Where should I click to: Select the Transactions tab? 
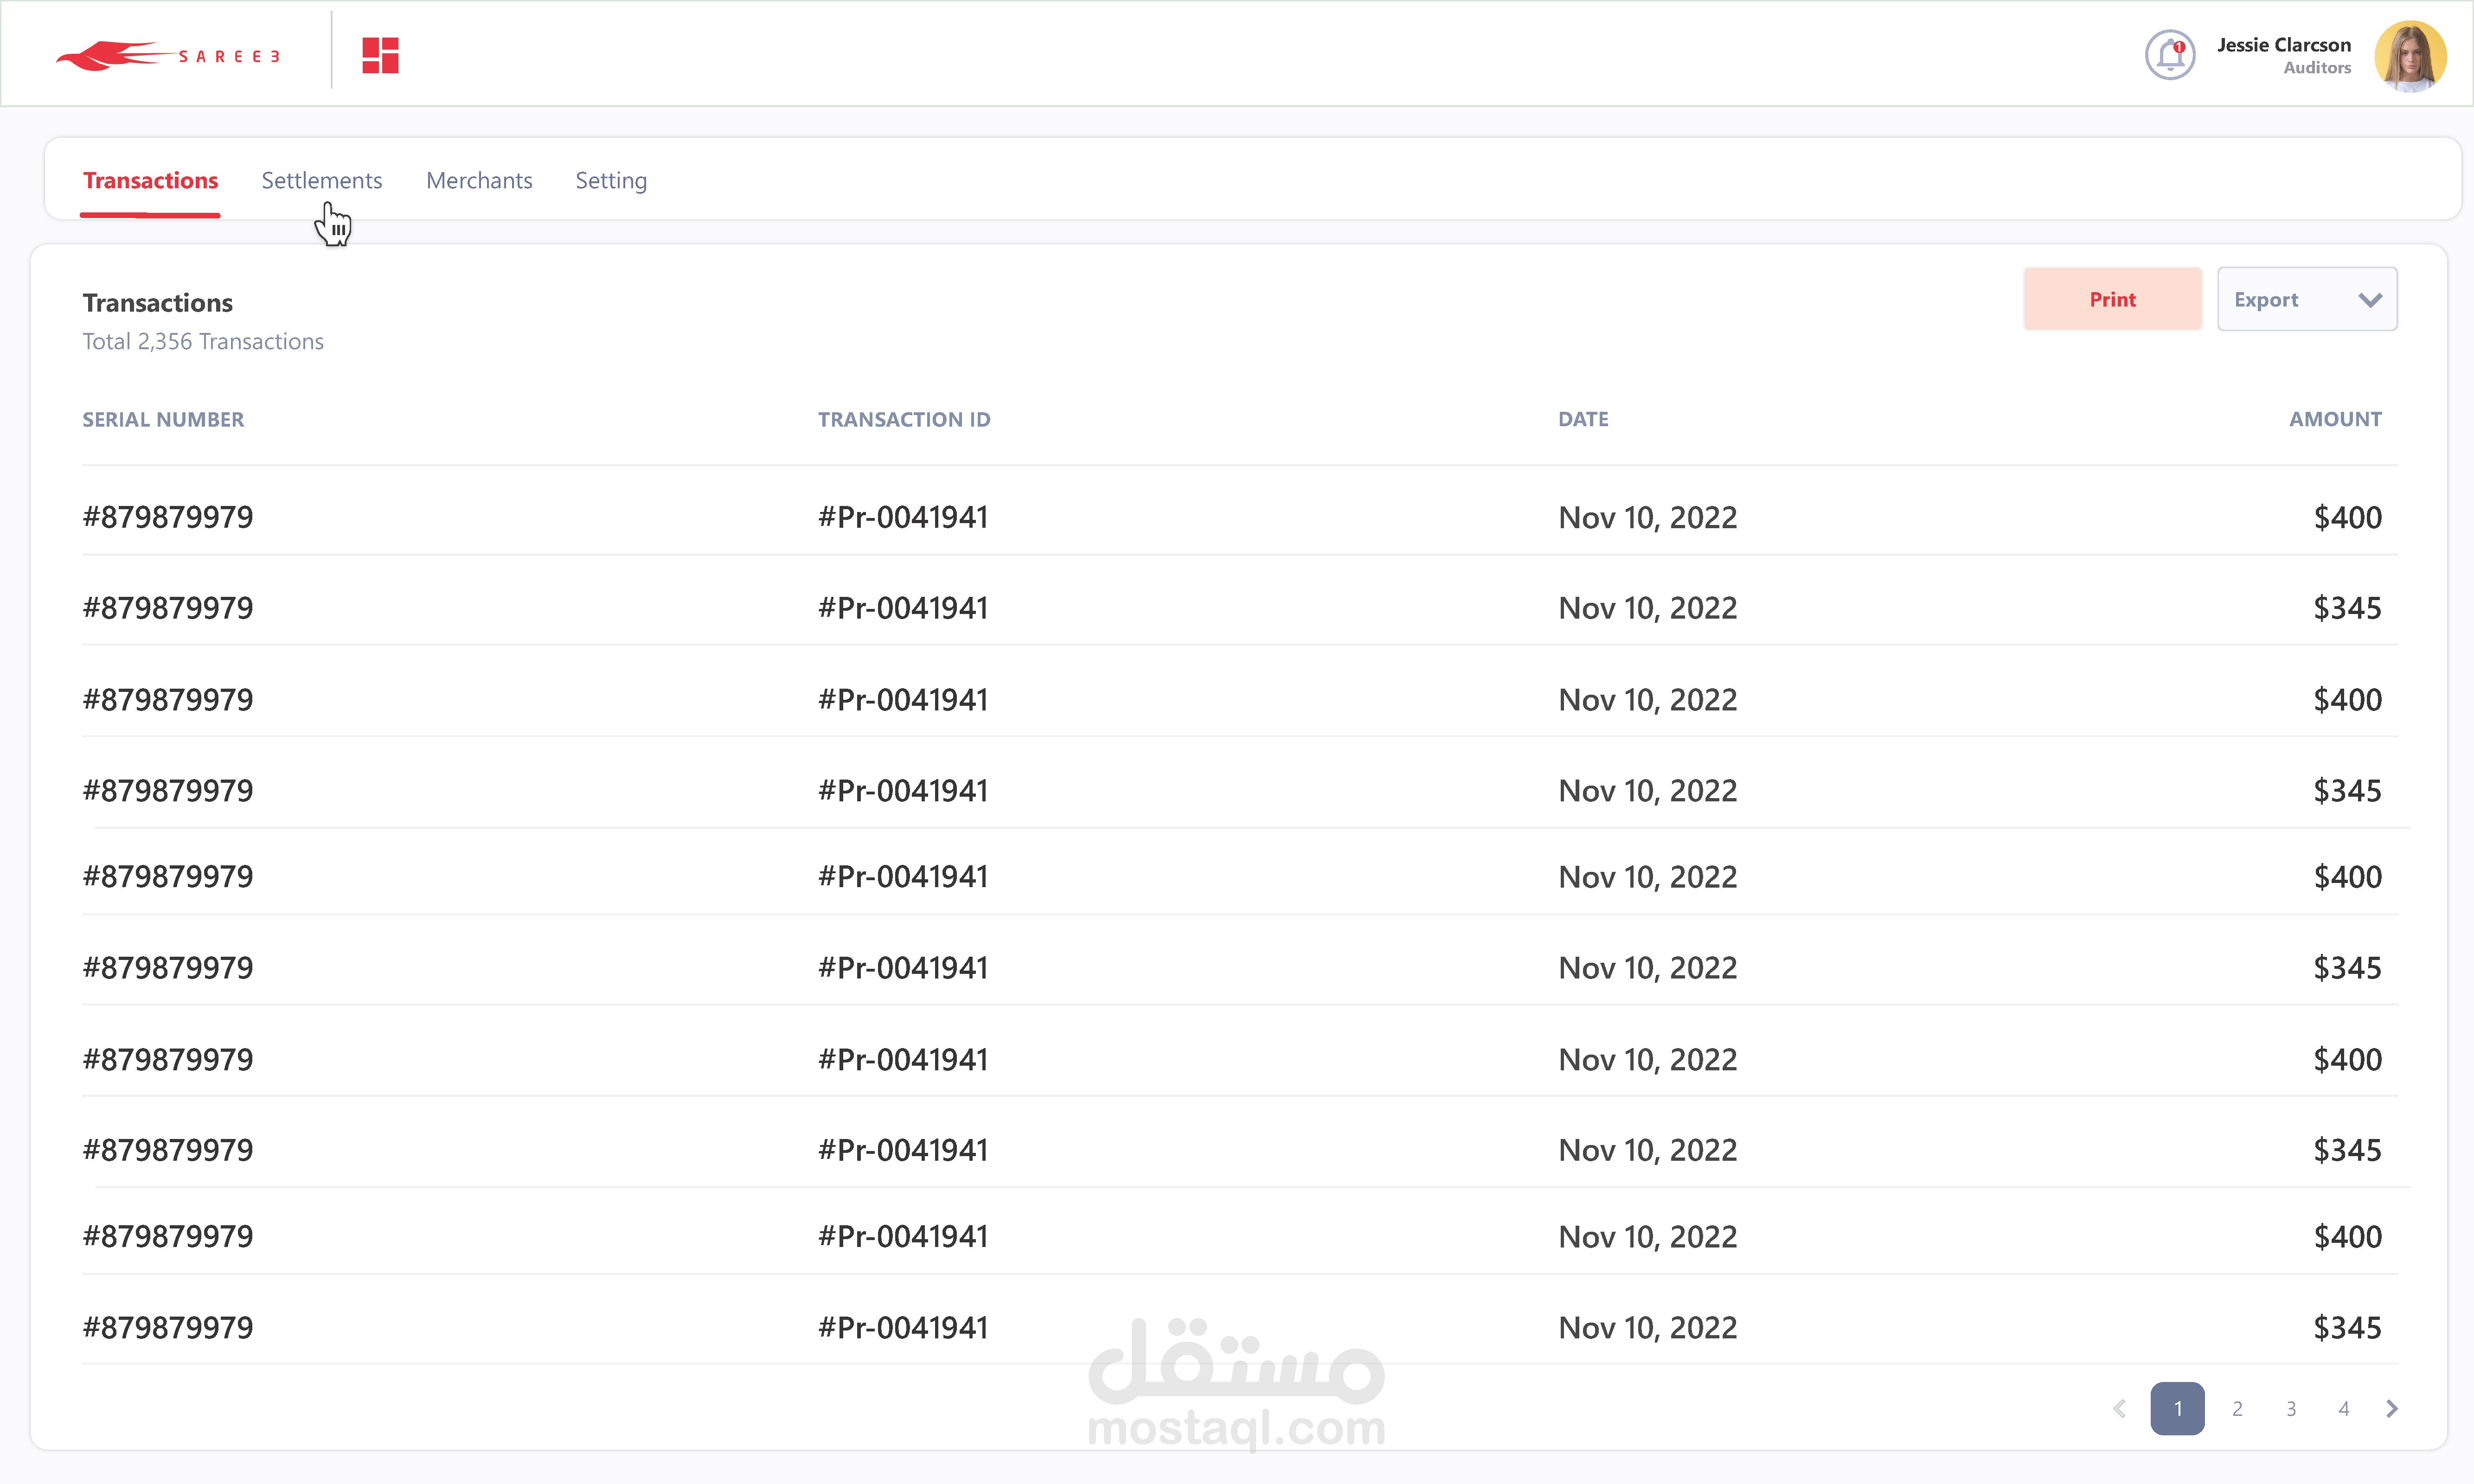(150, 180)
